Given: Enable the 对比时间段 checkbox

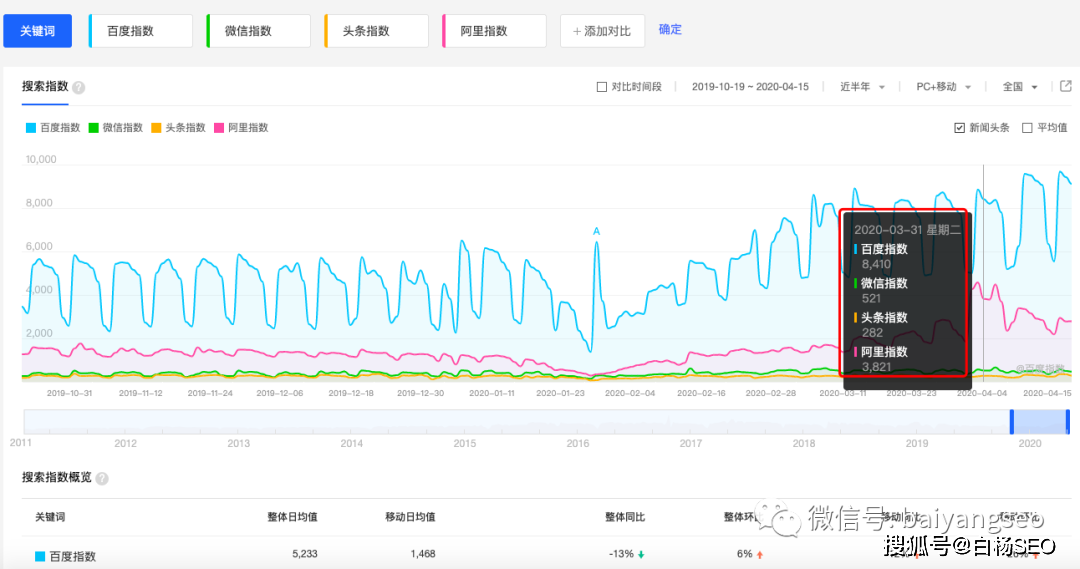Looking at the screenshot, I should coord(601,87).
